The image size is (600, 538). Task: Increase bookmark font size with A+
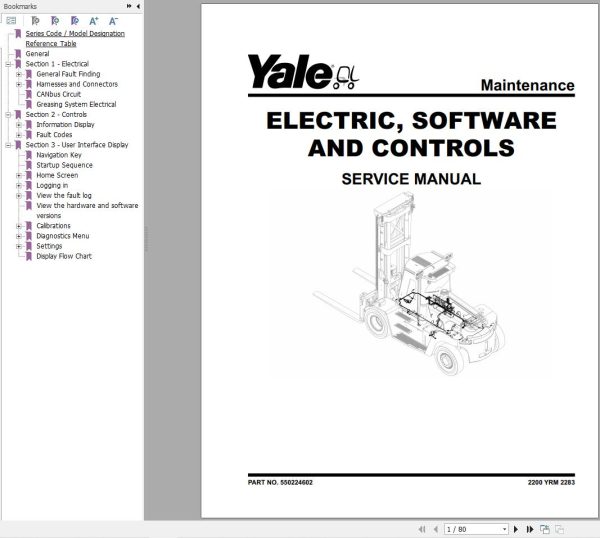94,21
